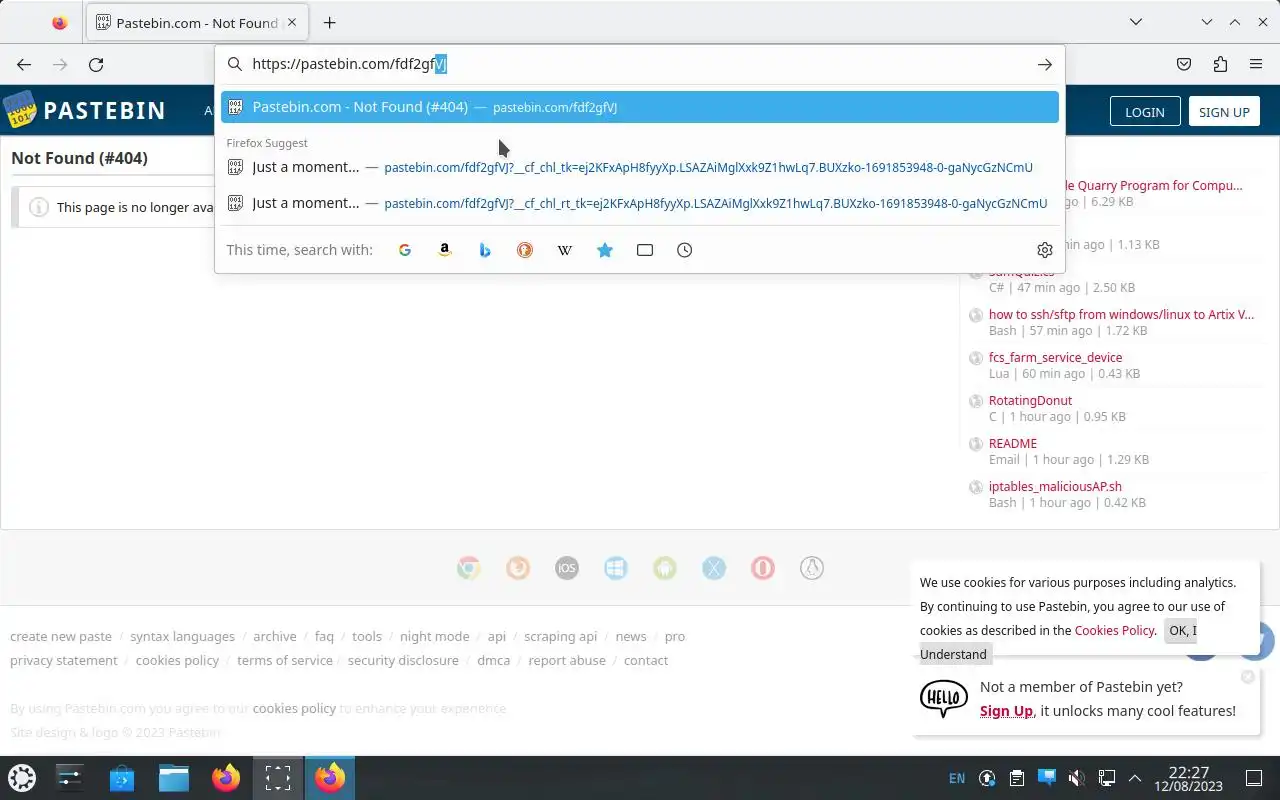The image size is (1280, 800).
Task: Open the volume control in system tray
Action: pos(1076,778)
